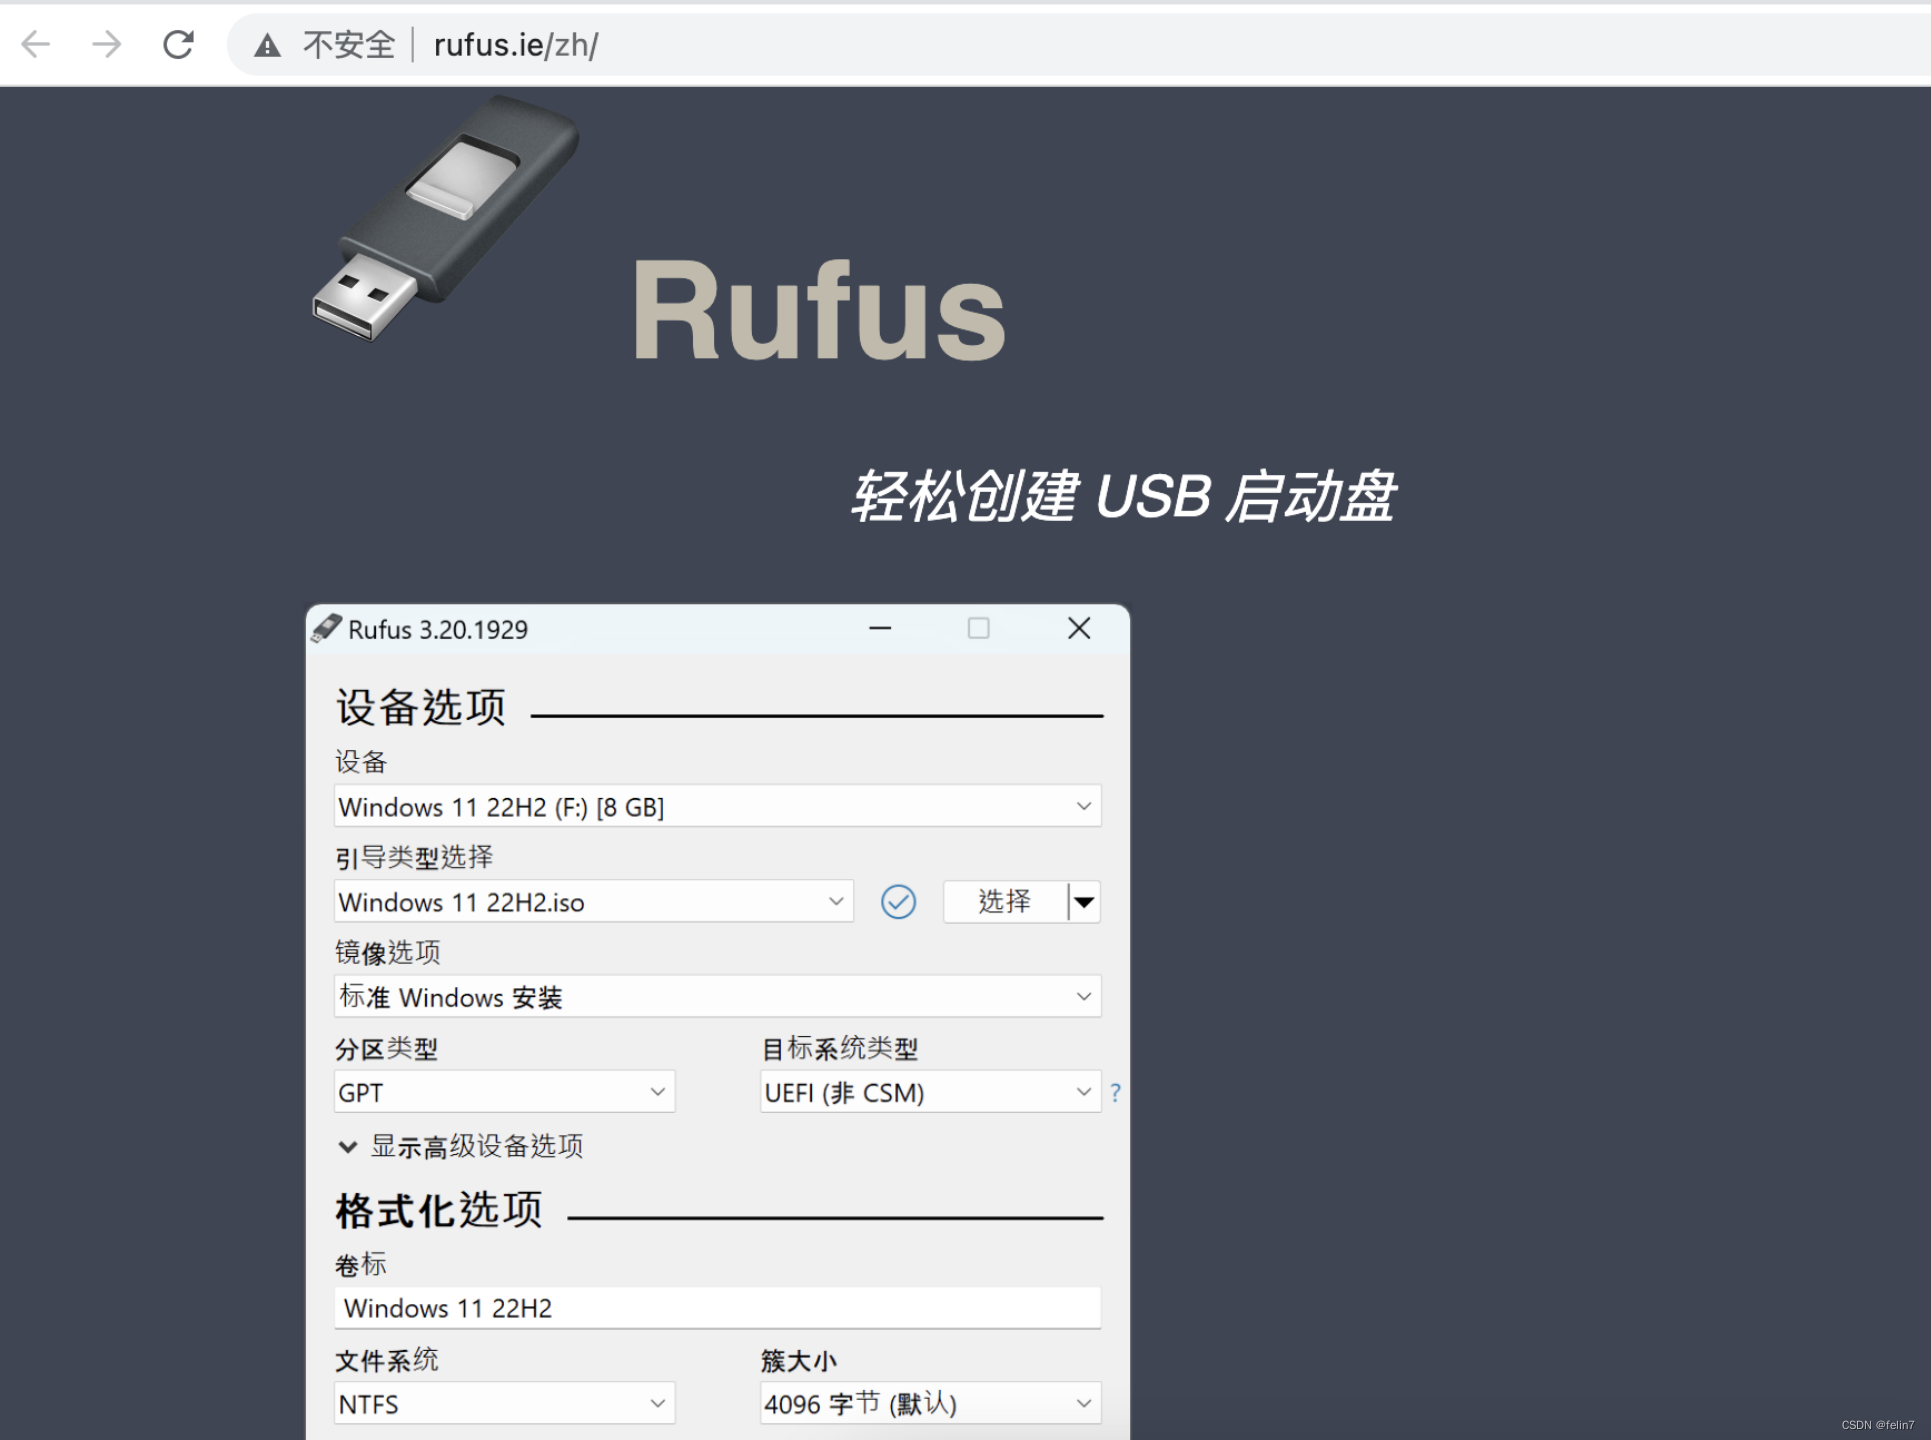Click the Rufus 3.20.1929 title text
The height and width of the screenshot is (1440, 1931).
tap(438, 629)
